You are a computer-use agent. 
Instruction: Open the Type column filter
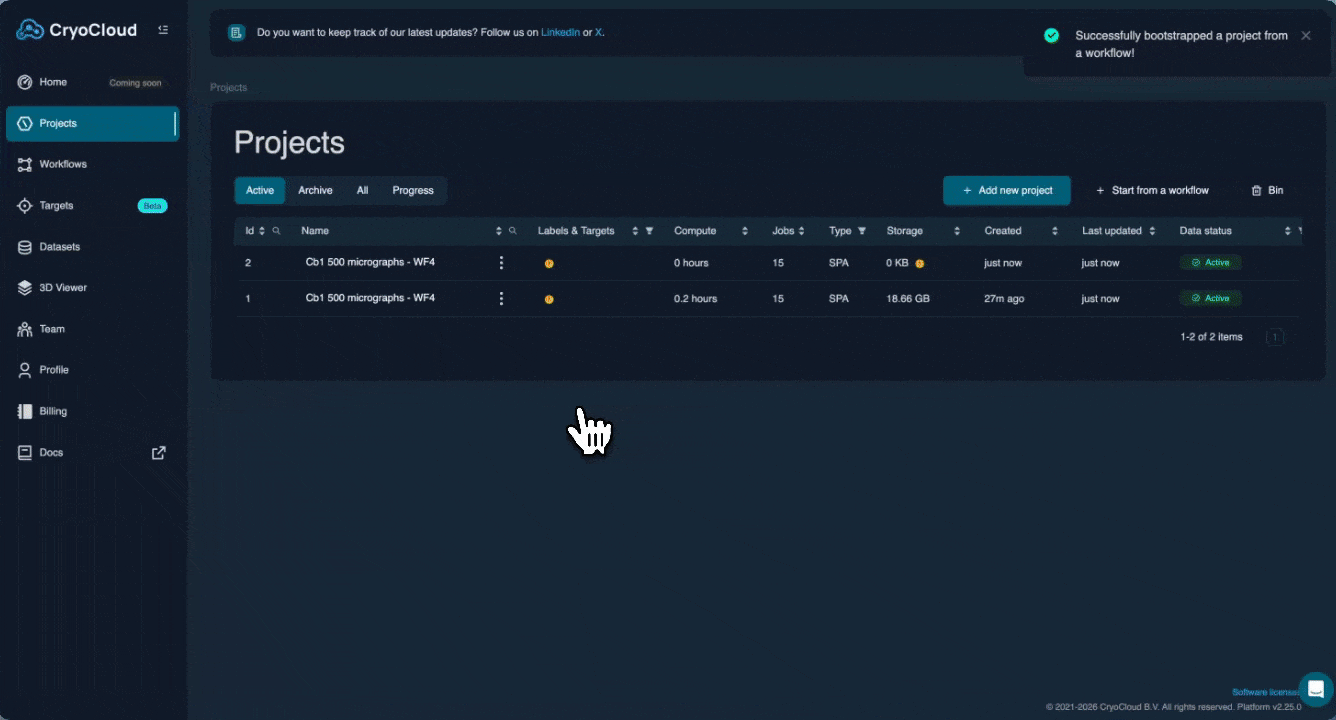tap(862, 231)
